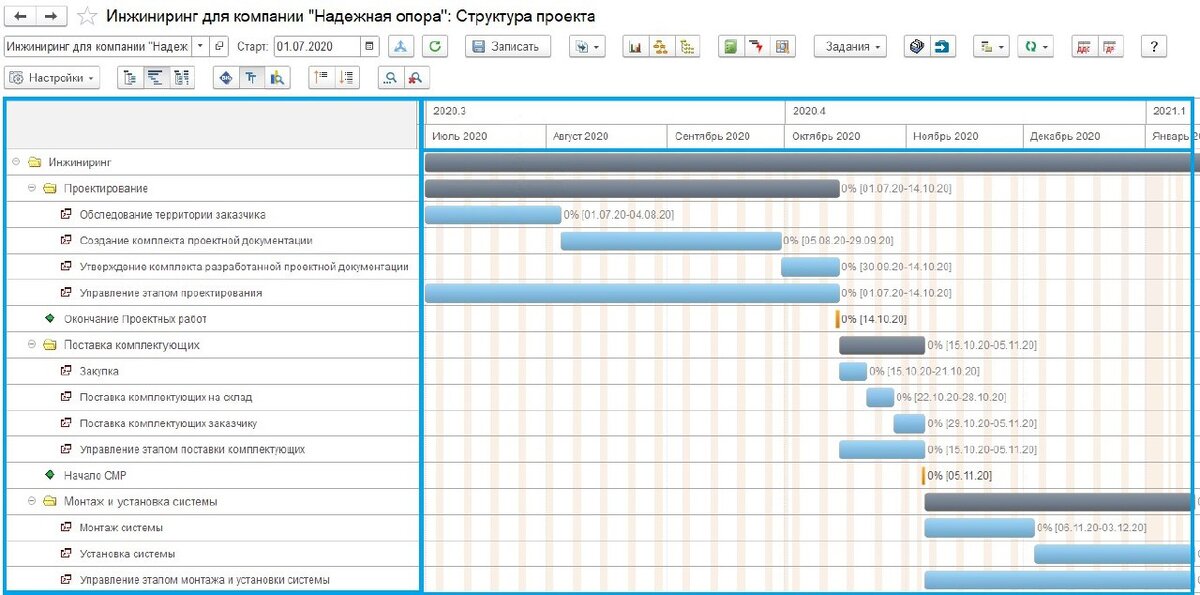The width and height of the screenshot is (1200, 595).
Task: Refresh the project structure with green arrow
Action: [x=435, y=46]
